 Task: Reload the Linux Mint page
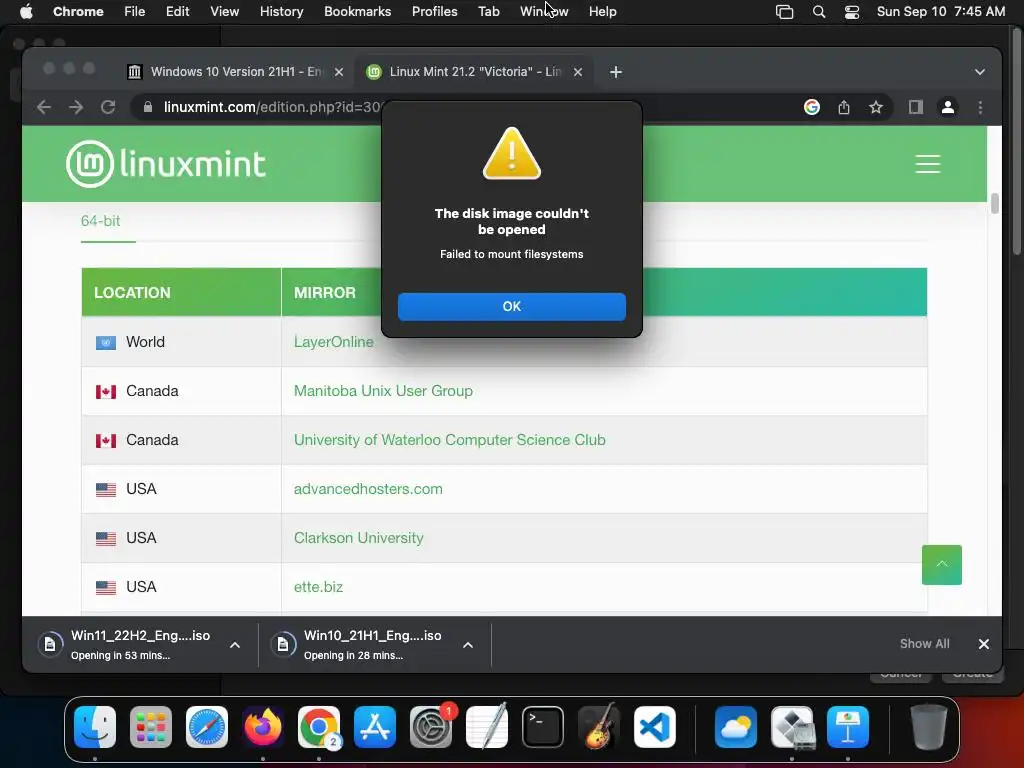(x=108, y=107)
